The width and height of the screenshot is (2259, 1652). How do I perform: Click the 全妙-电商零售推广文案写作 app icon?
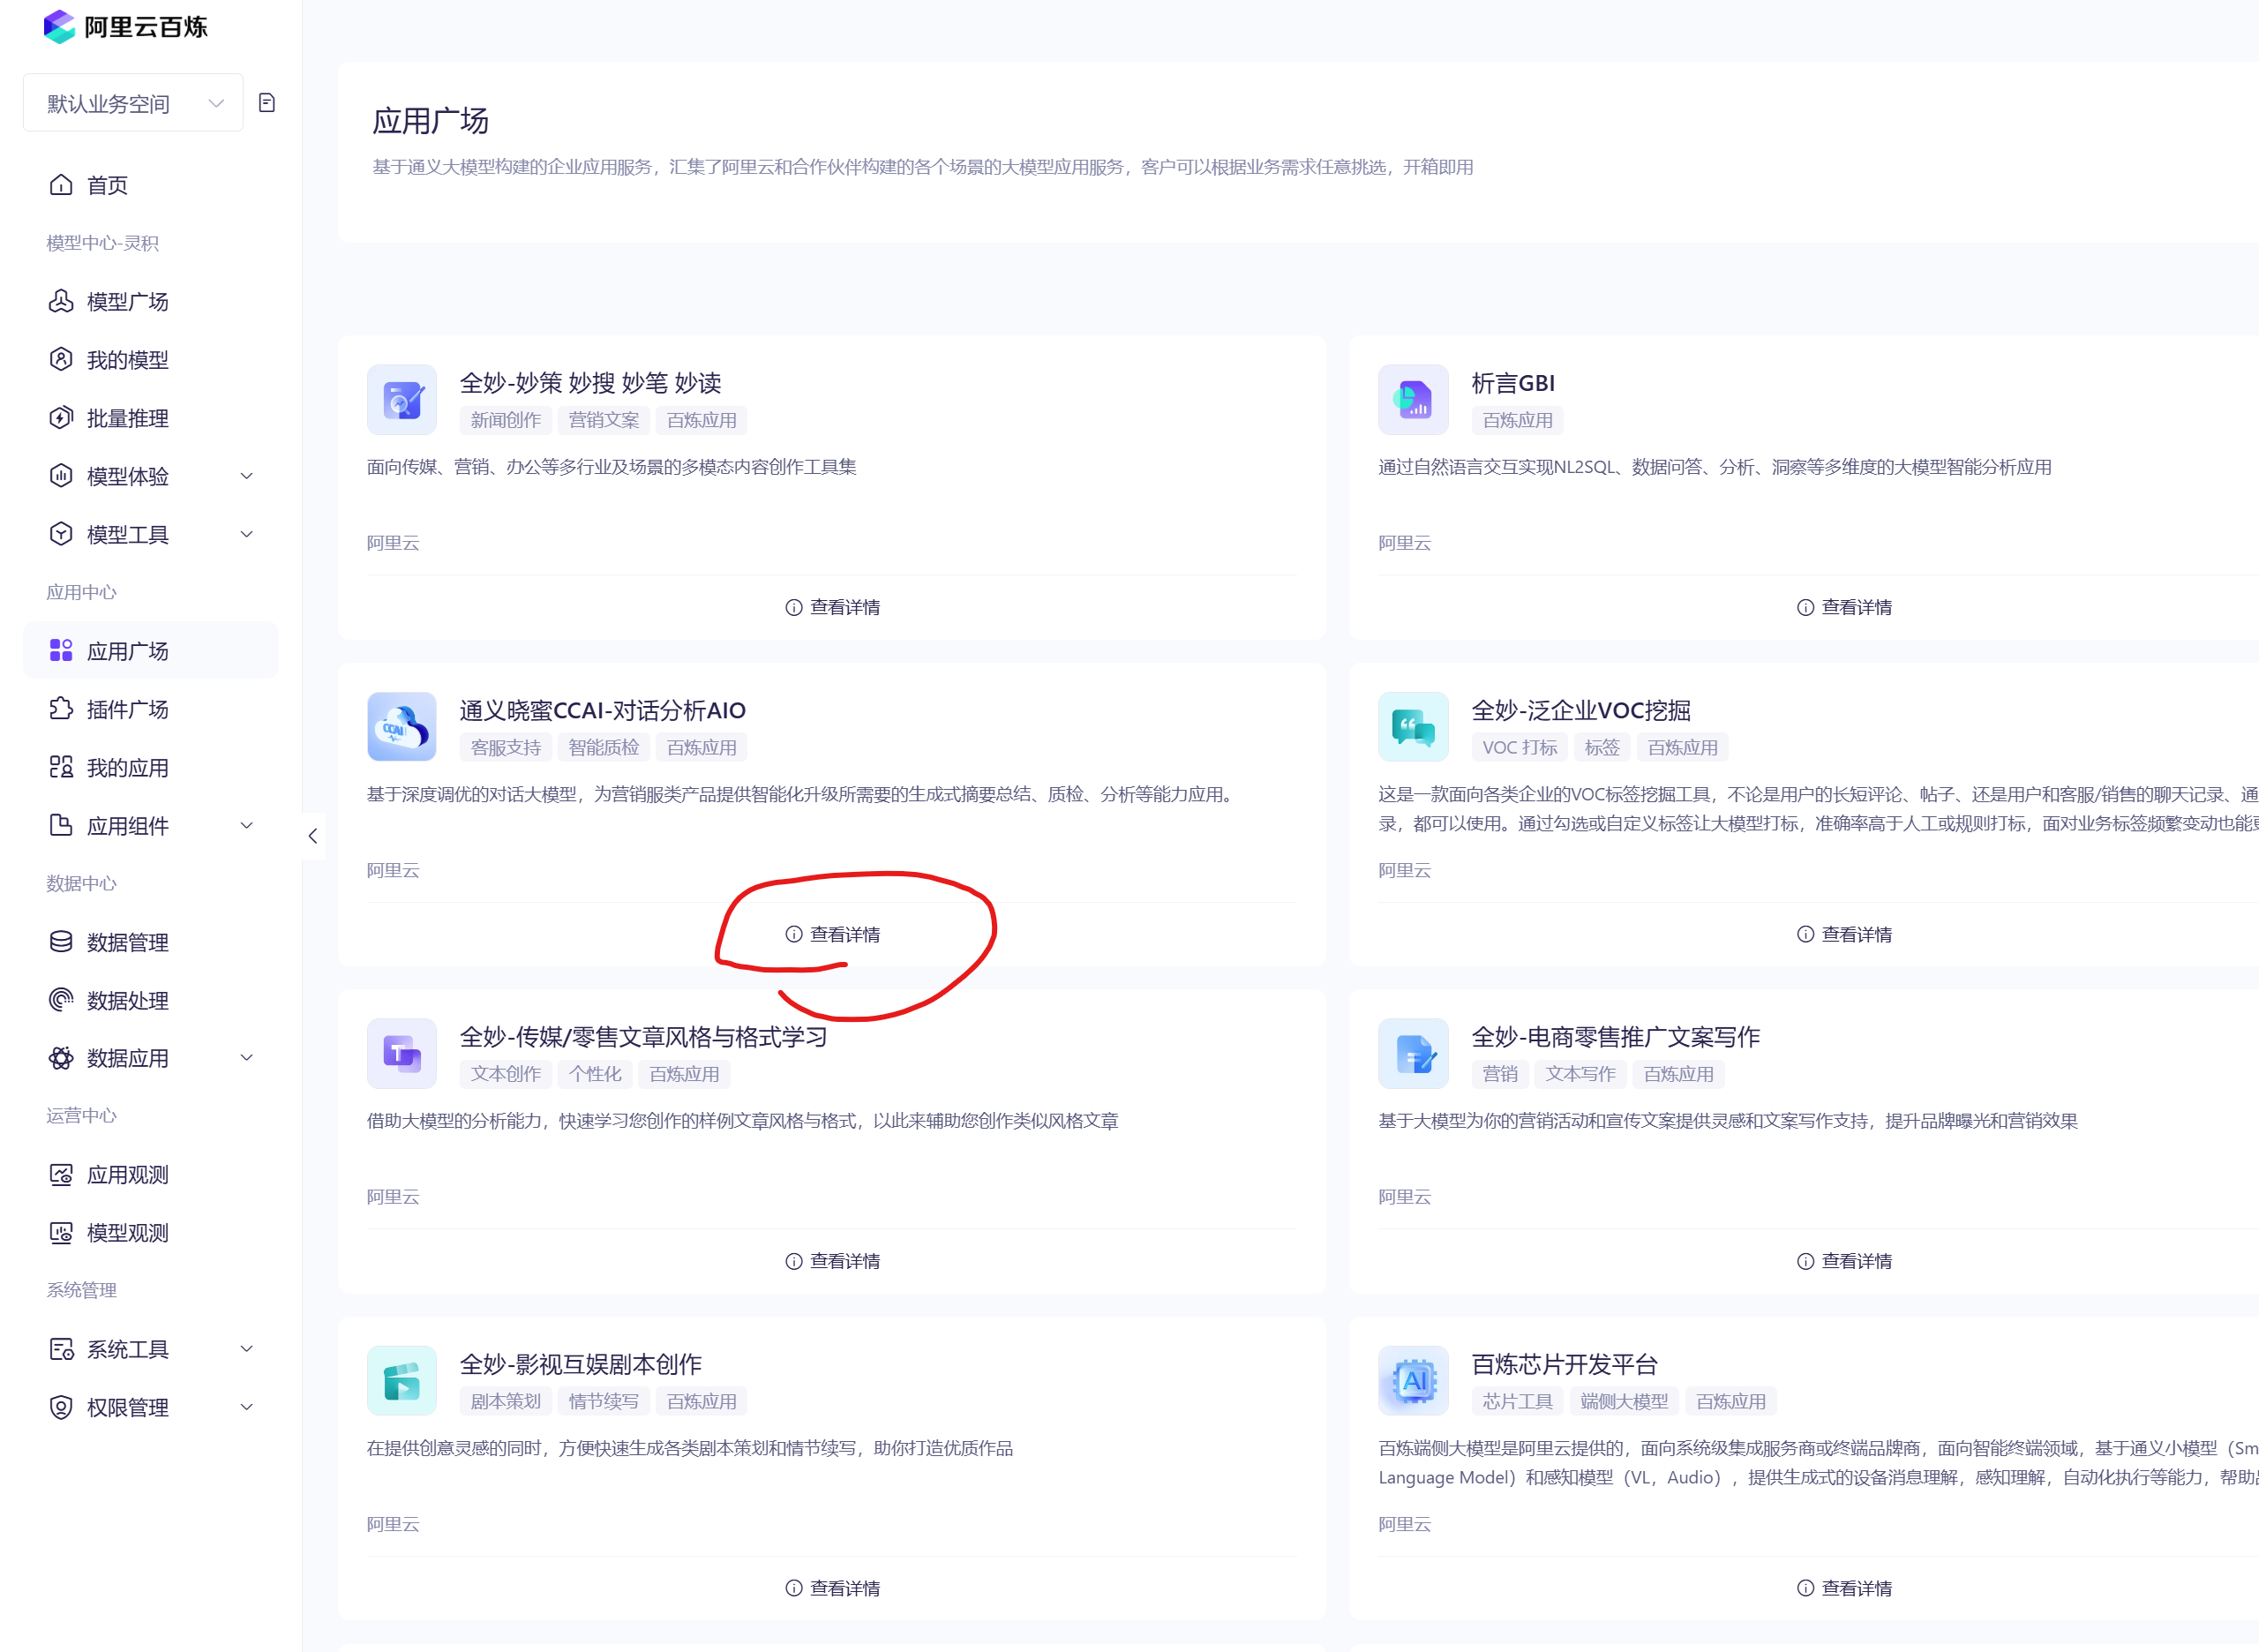click(1412, 1054)
